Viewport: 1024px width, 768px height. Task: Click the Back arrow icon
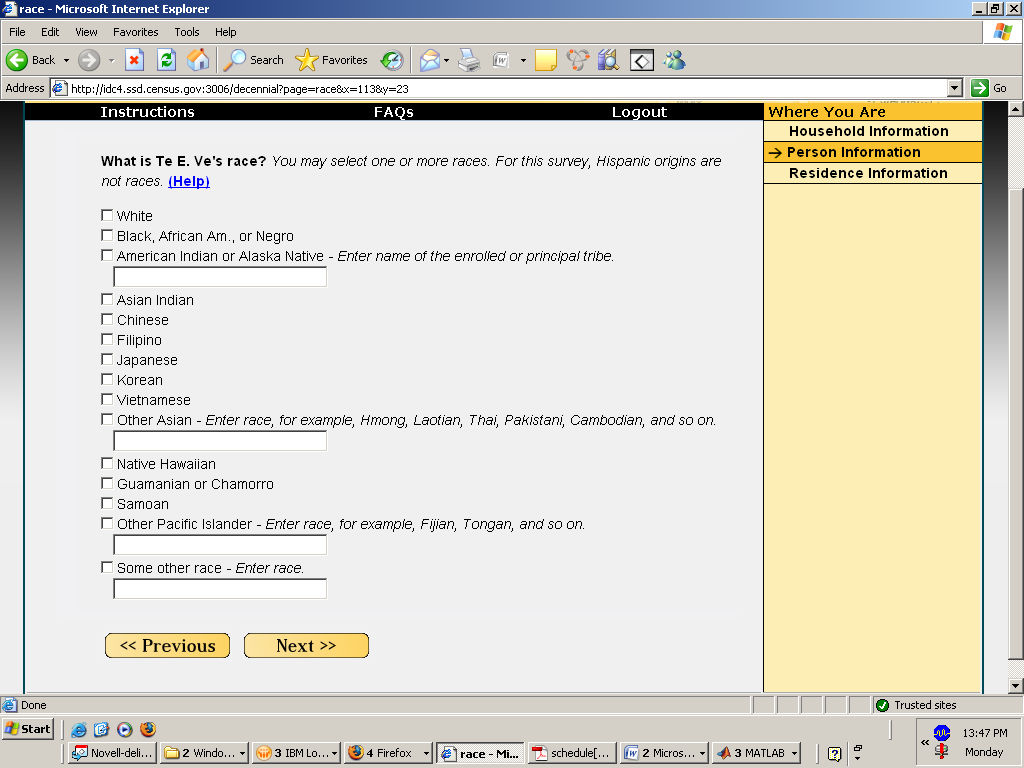[17, 60]
